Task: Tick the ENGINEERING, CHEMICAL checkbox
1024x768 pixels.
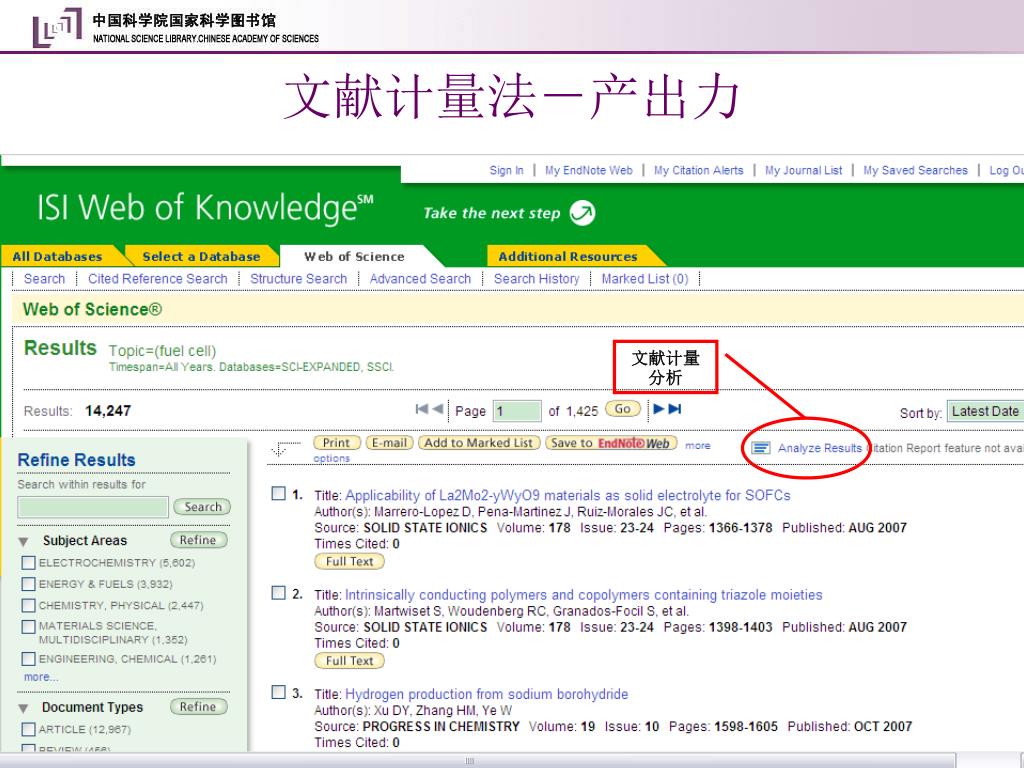Action: (x=29, y=658)
